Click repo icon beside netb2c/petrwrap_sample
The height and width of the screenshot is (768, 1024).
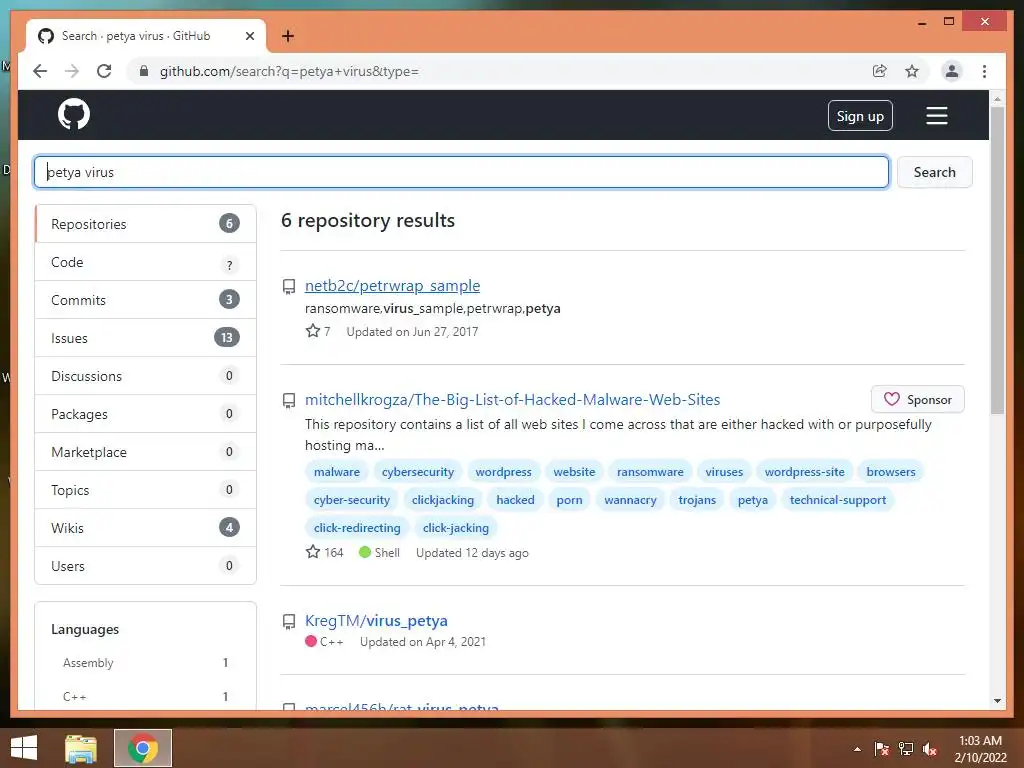pos(289,287)
